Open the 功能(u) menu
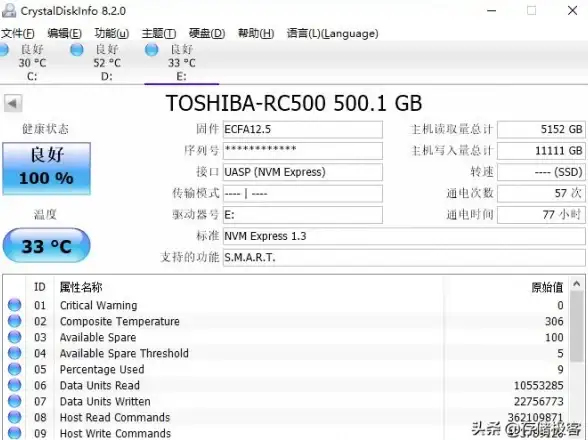588x440 pixels. 112,33
